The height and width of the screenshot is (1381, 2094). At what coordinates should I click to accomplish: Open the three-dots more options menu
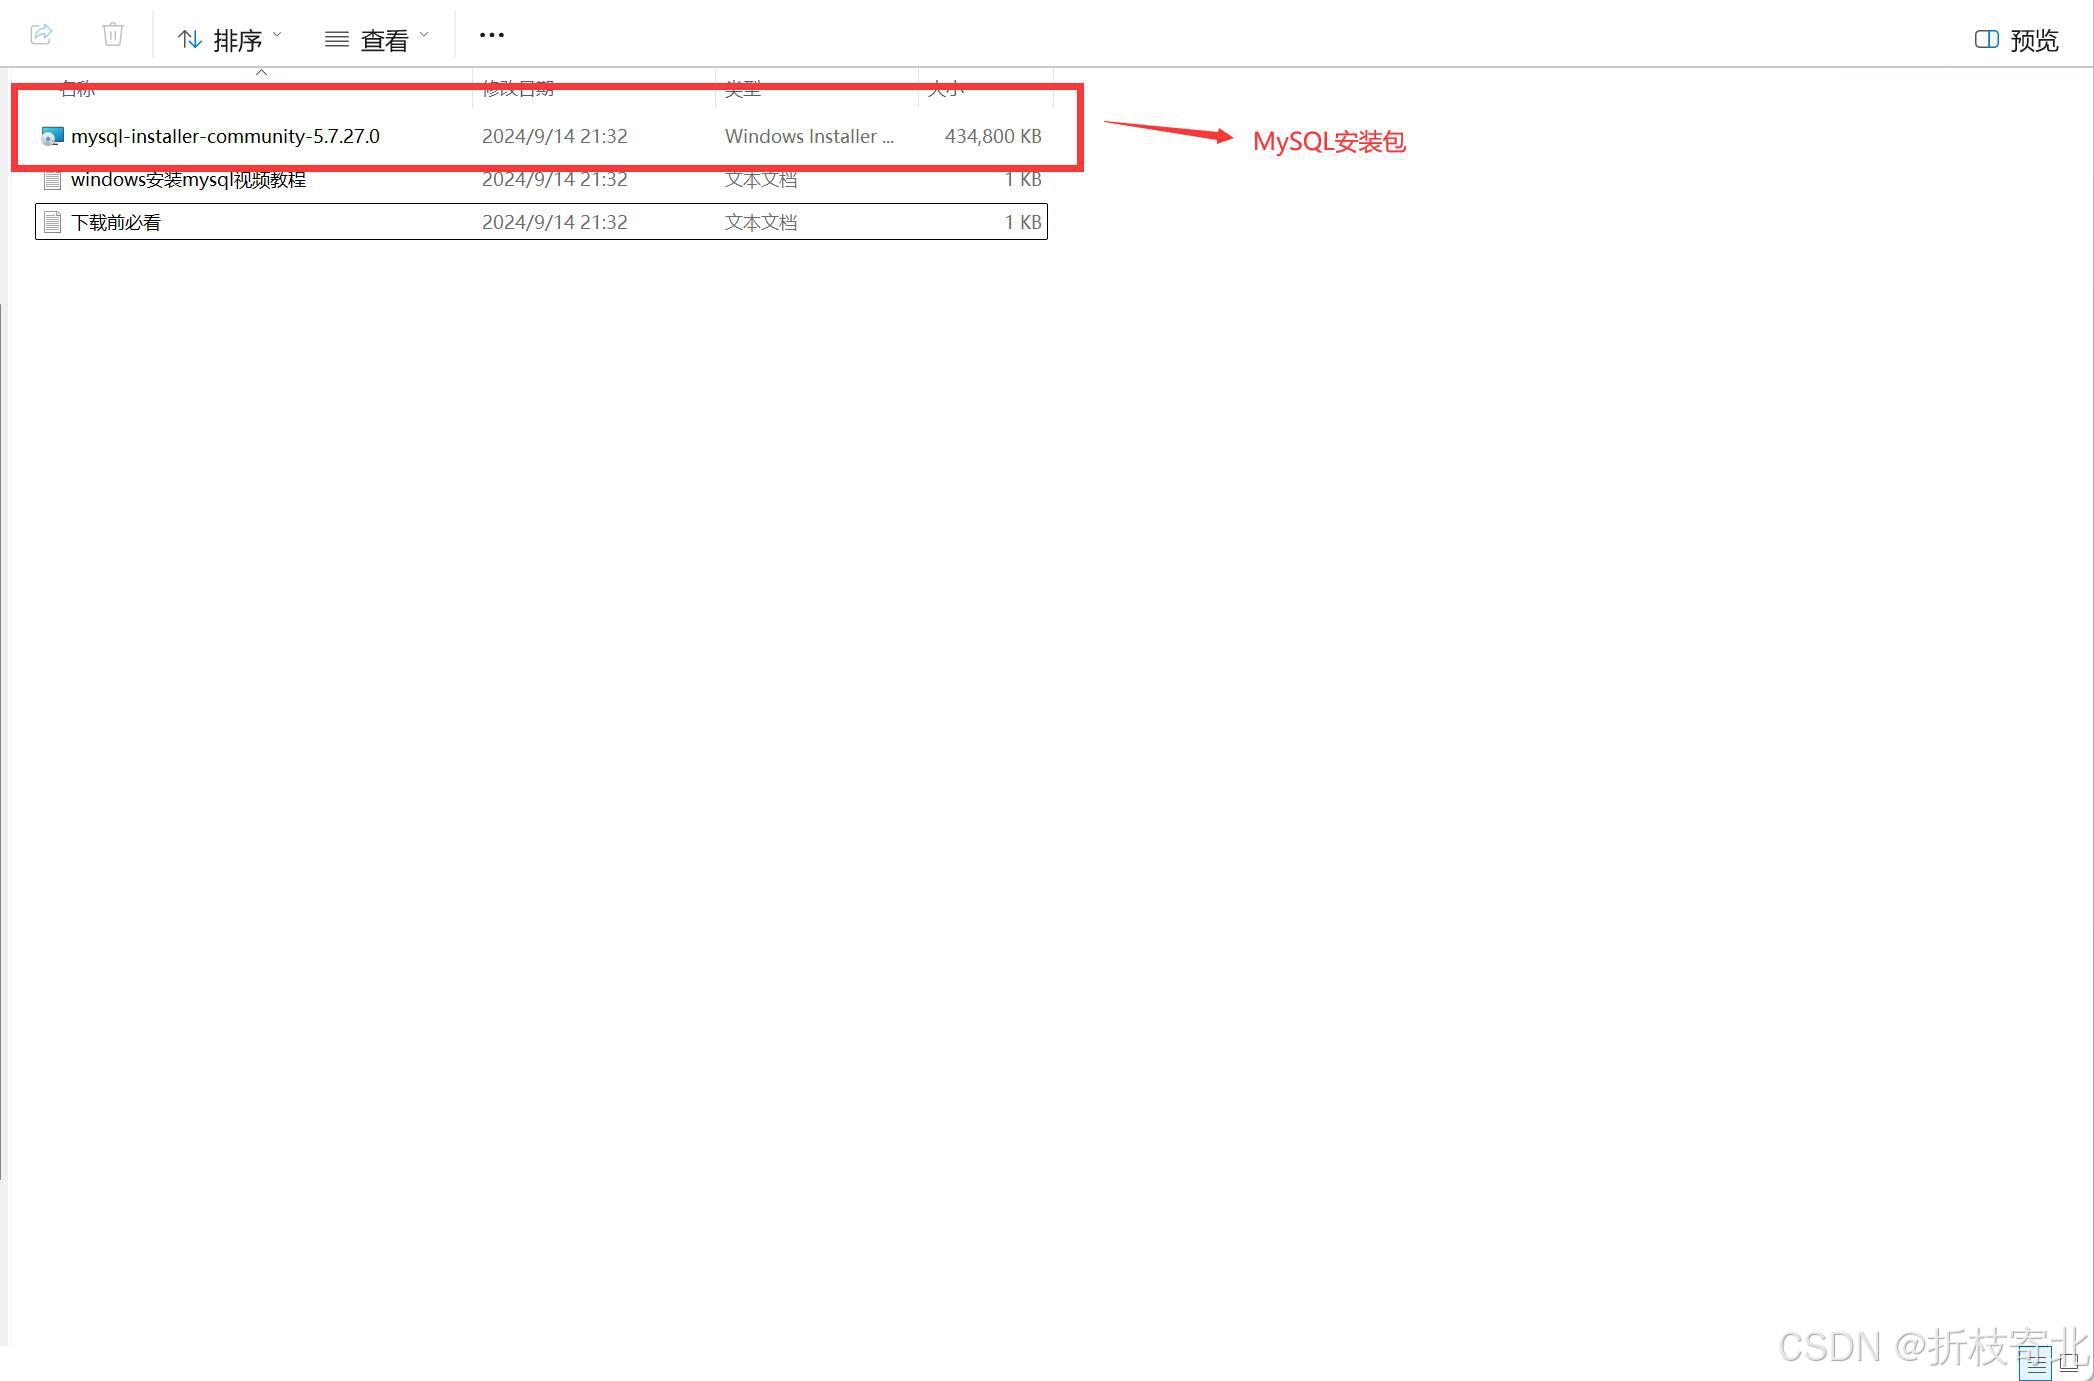click(491, 35)
